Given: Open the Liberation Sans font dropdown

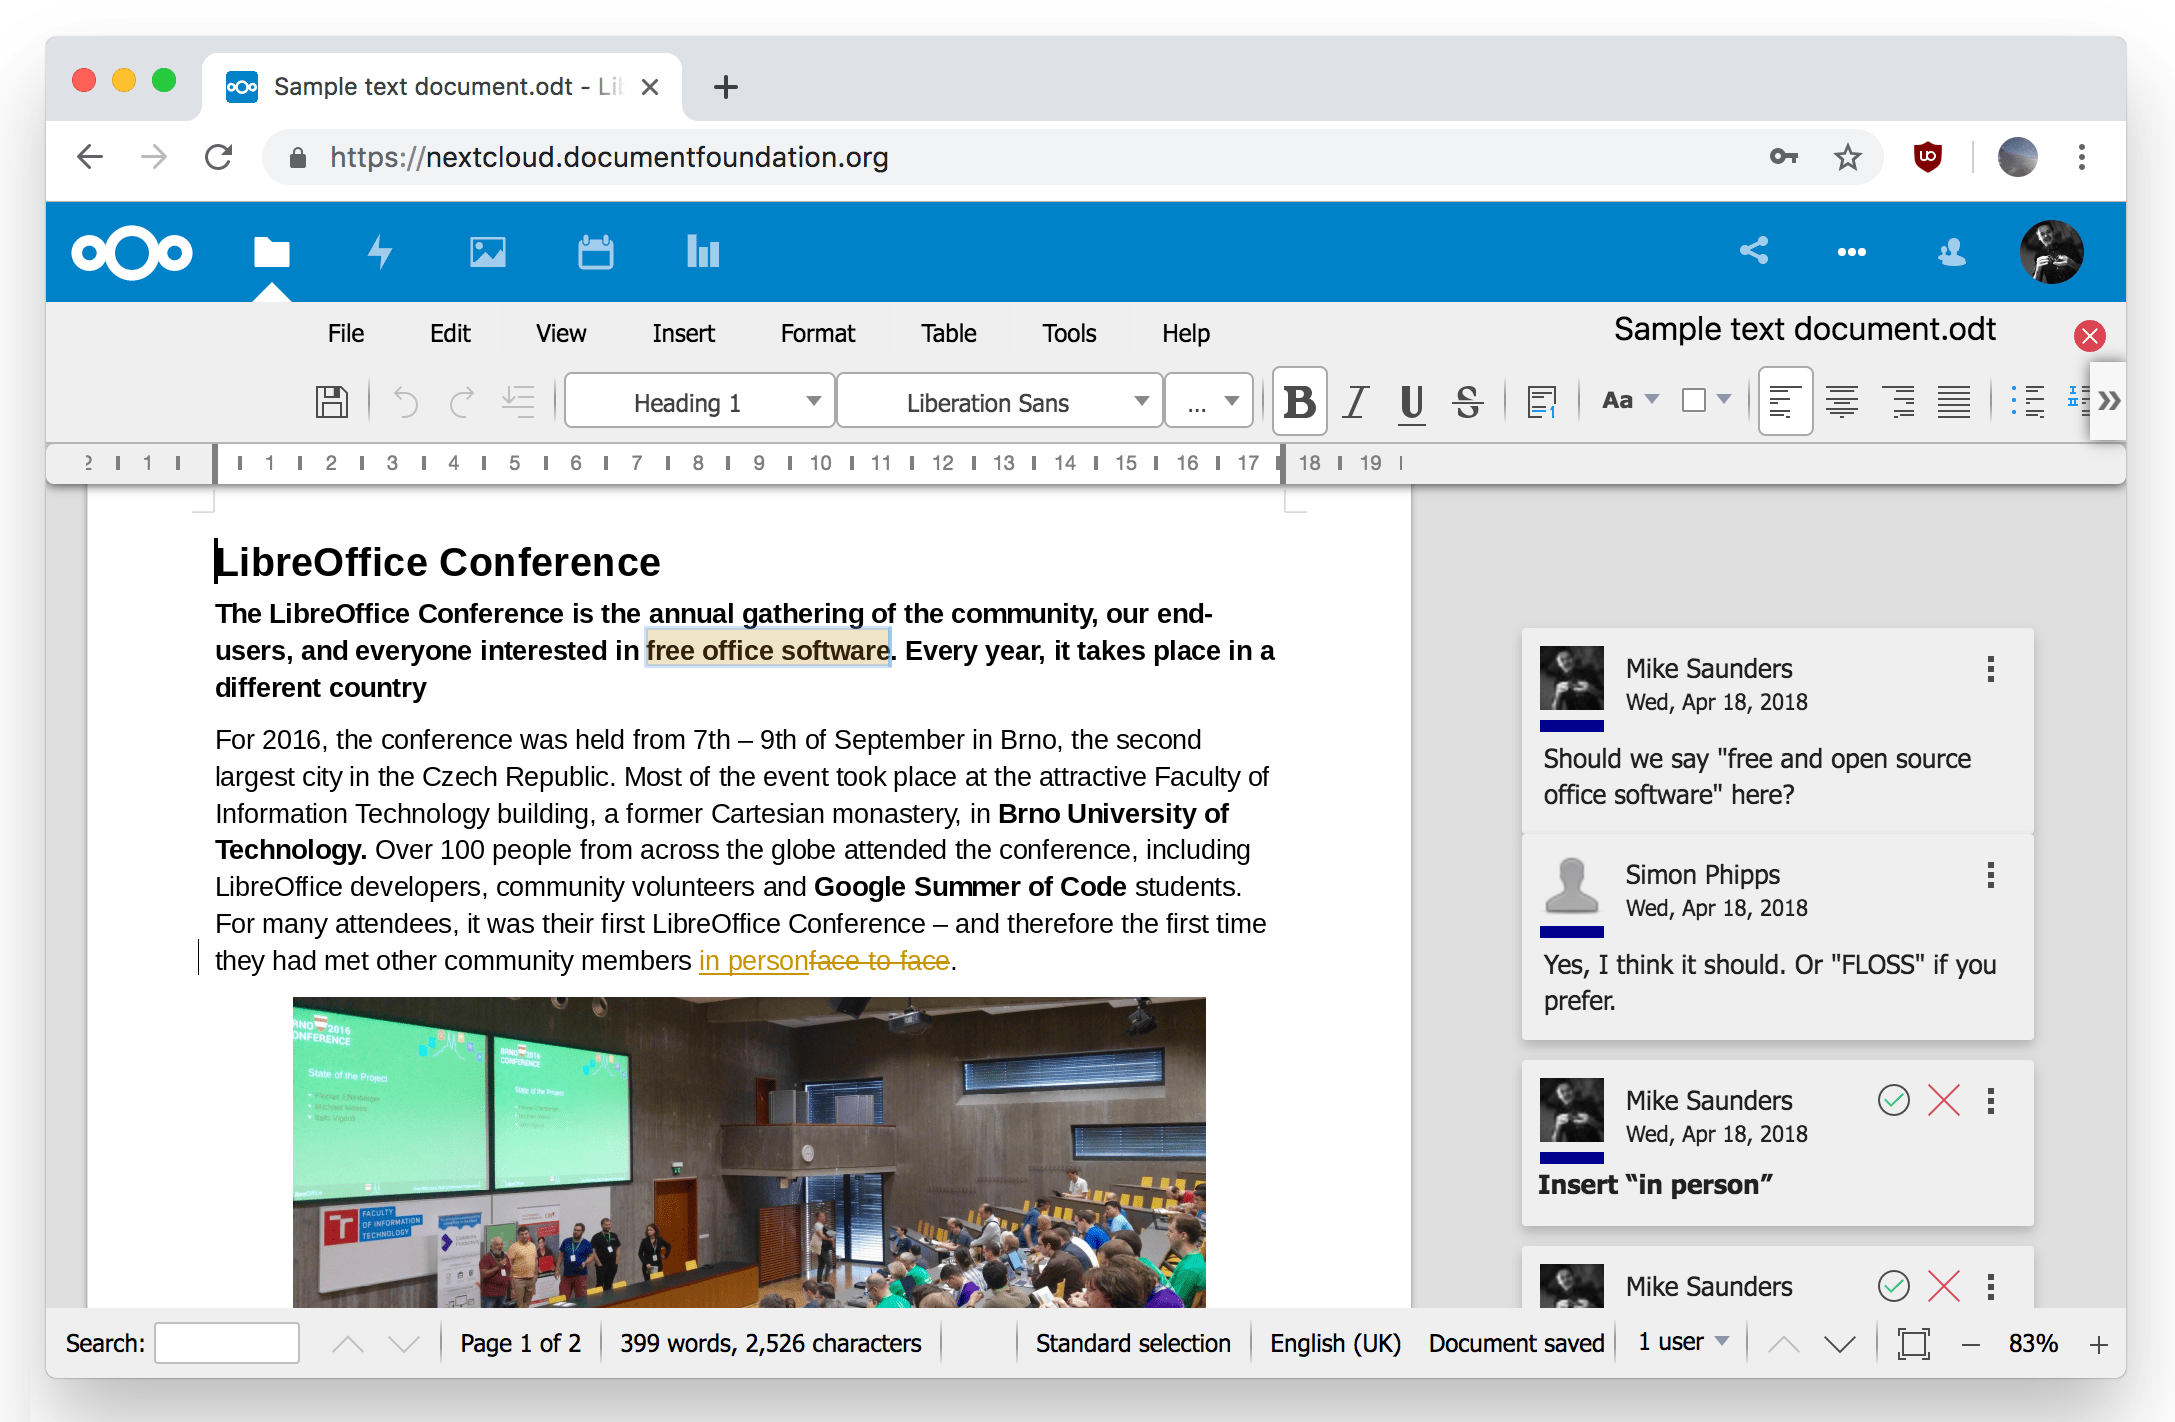Looking at the screenshot, I should click(1141, 402).
